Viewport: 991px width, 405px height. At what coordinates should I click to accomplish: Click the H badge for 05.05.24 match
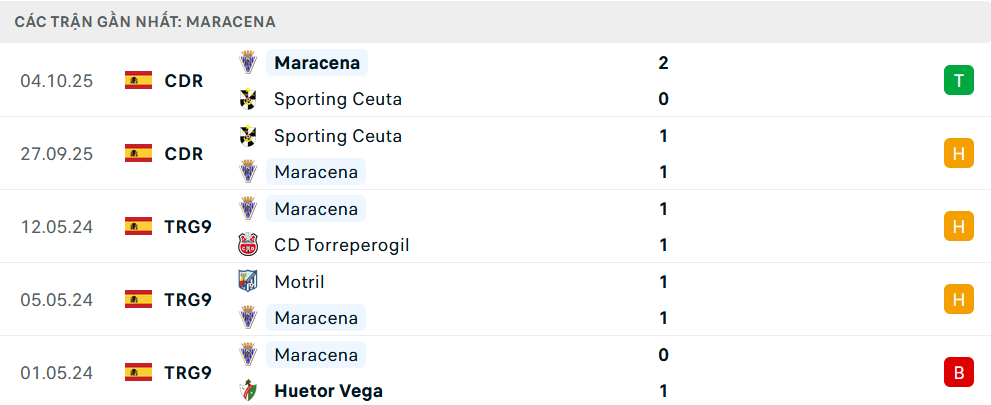pos(958,299)
